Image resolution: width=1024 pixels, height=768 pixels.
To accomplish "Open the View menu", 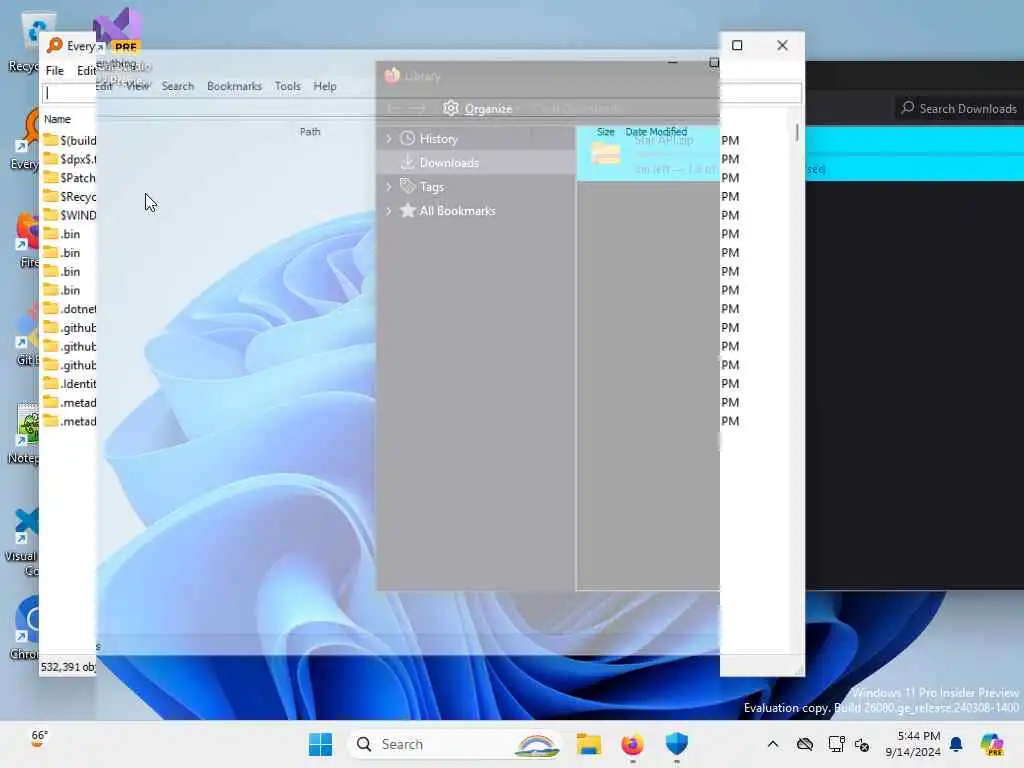I will 137,86.
